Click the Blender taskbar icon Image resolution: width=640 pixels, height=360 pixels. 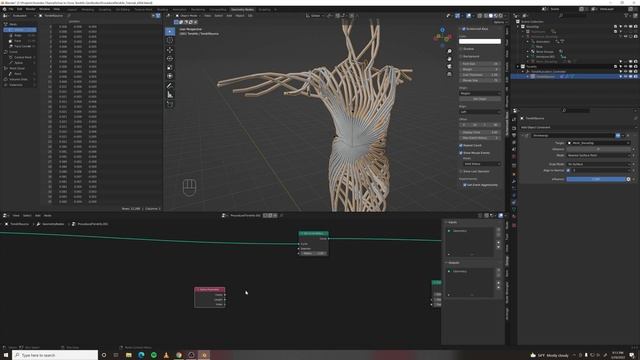pos(204,355)
